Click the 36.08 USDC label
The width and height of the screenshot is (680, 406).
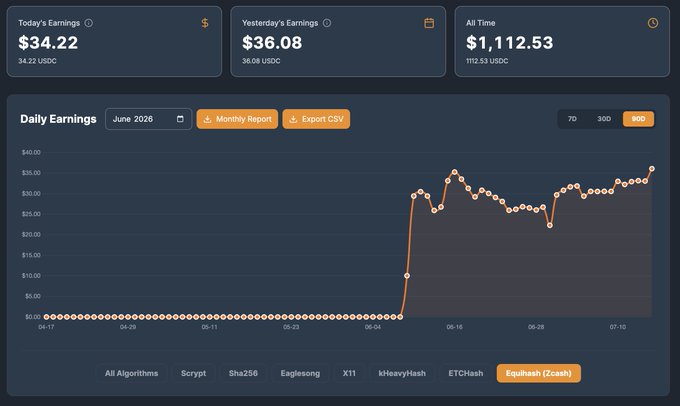point(261,61)
